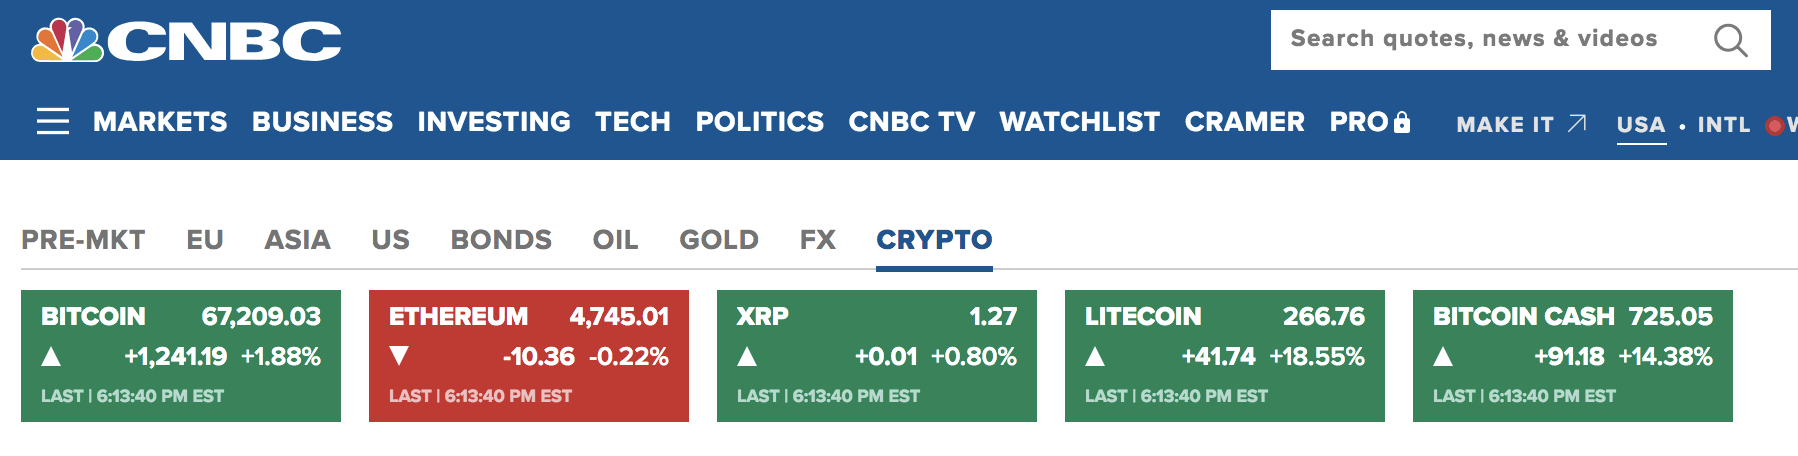Open the Bitcoin Cash quote card
Screen dimensions: 1798x456
(1573, 356)
